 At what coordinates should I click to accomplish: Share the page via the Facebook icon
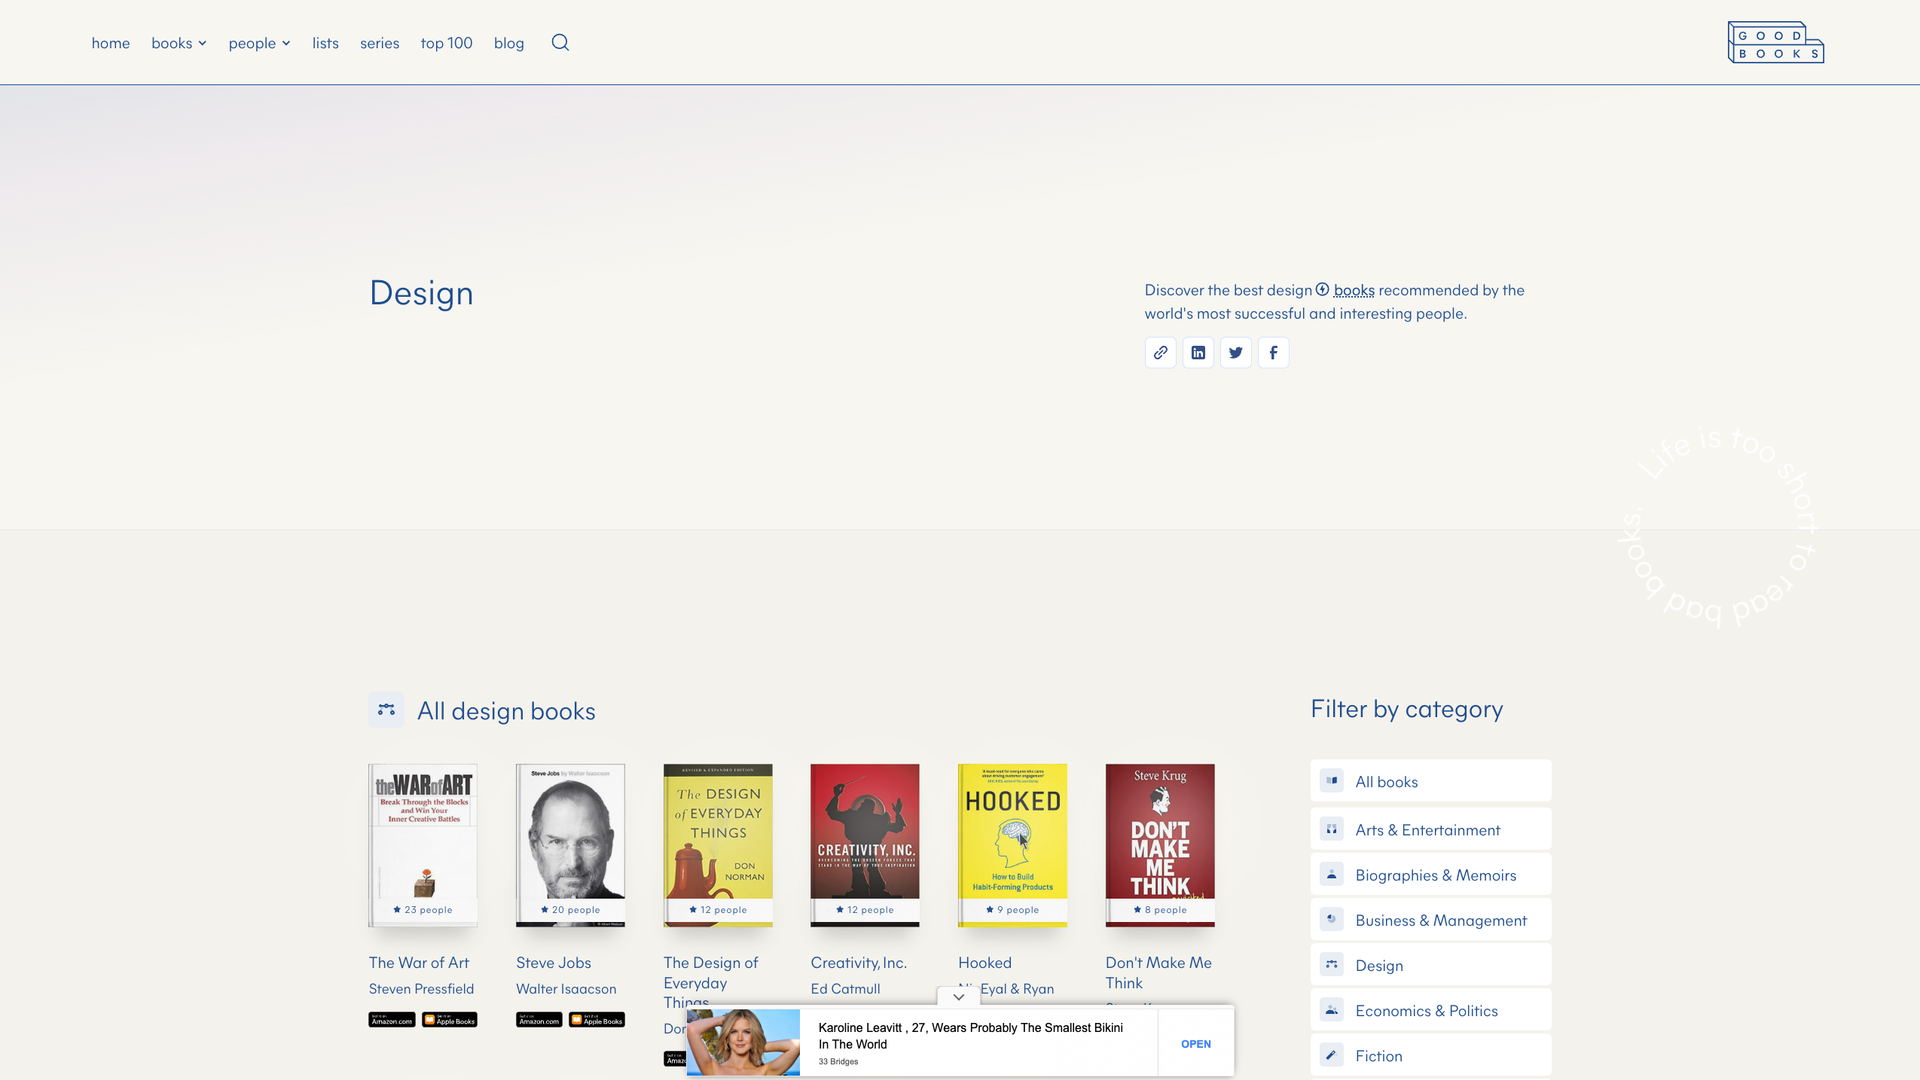tap(1273, 352)
